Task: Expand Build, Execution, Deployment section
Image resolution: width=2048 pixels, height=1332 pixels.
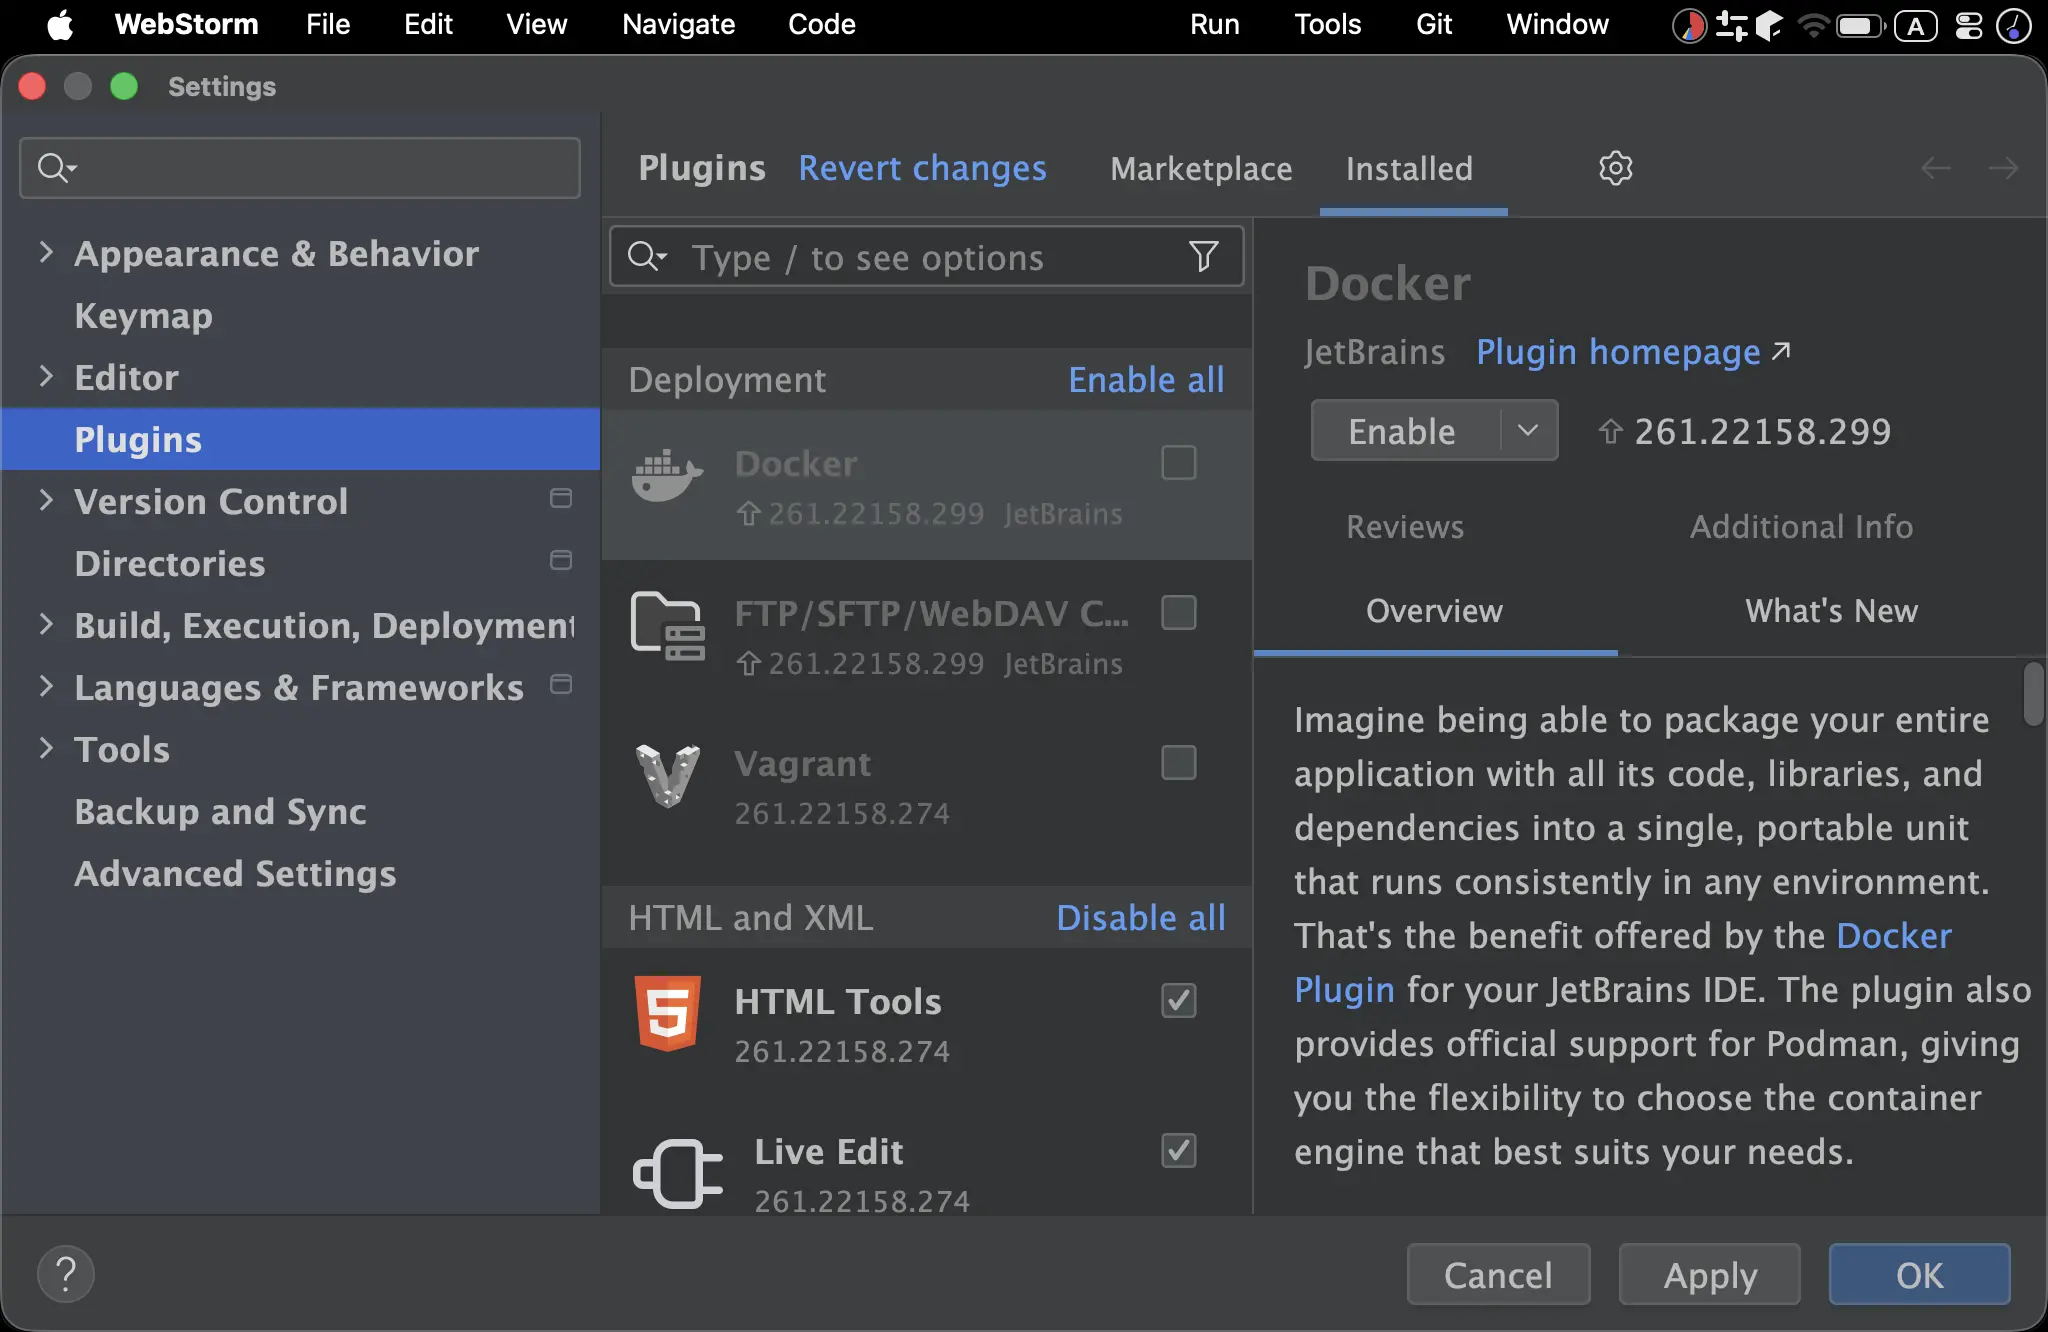Action: pyautogui.click(x=46, y=624)
